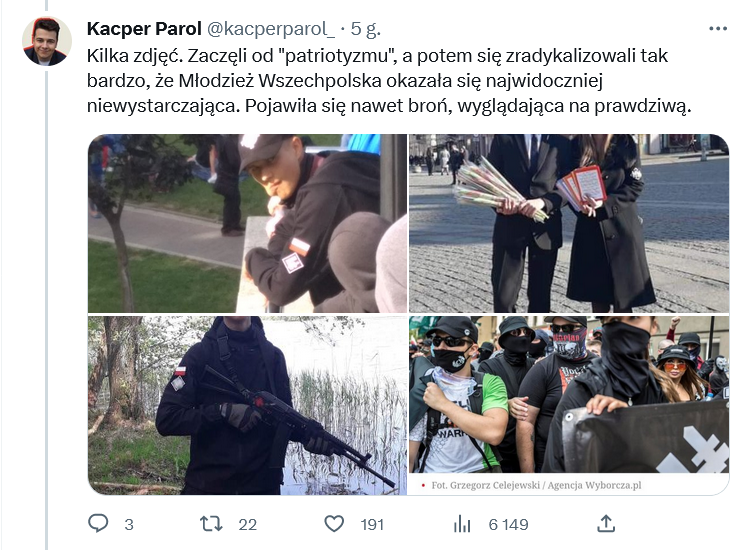Click the like count 191

pos(372,525)
